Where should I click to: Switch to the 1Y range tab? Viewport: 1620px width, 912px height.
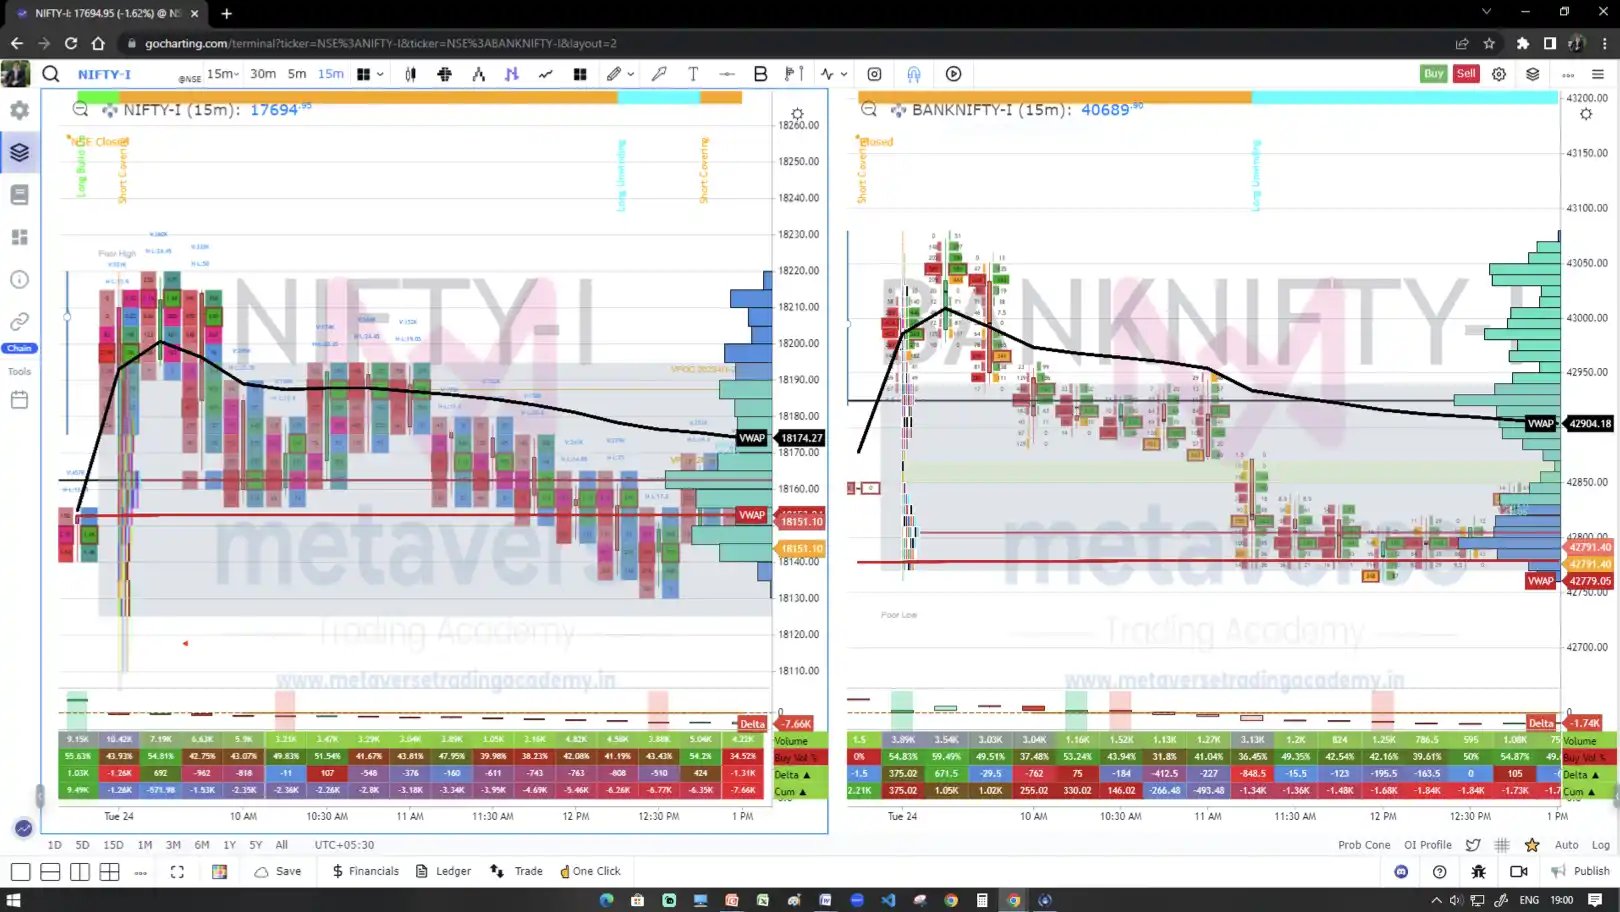click(229, 845)
